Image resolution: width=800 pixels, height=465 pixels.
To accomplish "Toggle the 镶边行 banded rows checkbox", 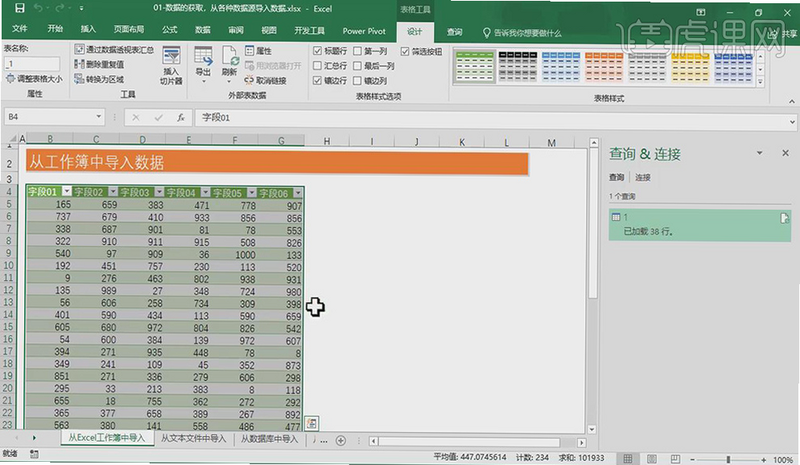I will [317, 81].
